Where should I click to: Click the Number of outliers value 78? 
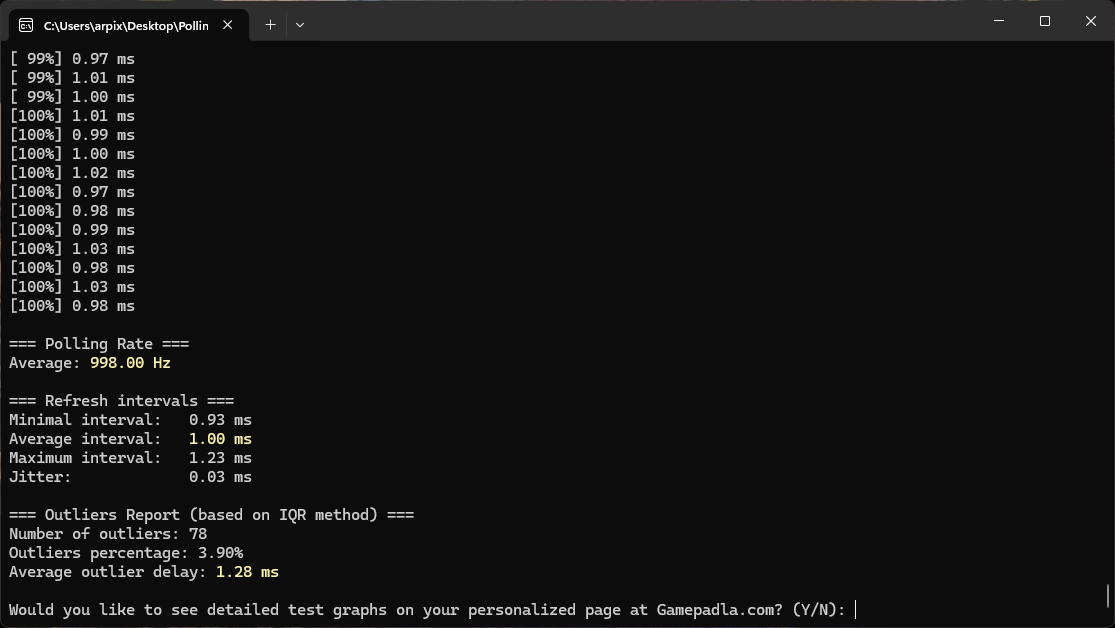198,534
